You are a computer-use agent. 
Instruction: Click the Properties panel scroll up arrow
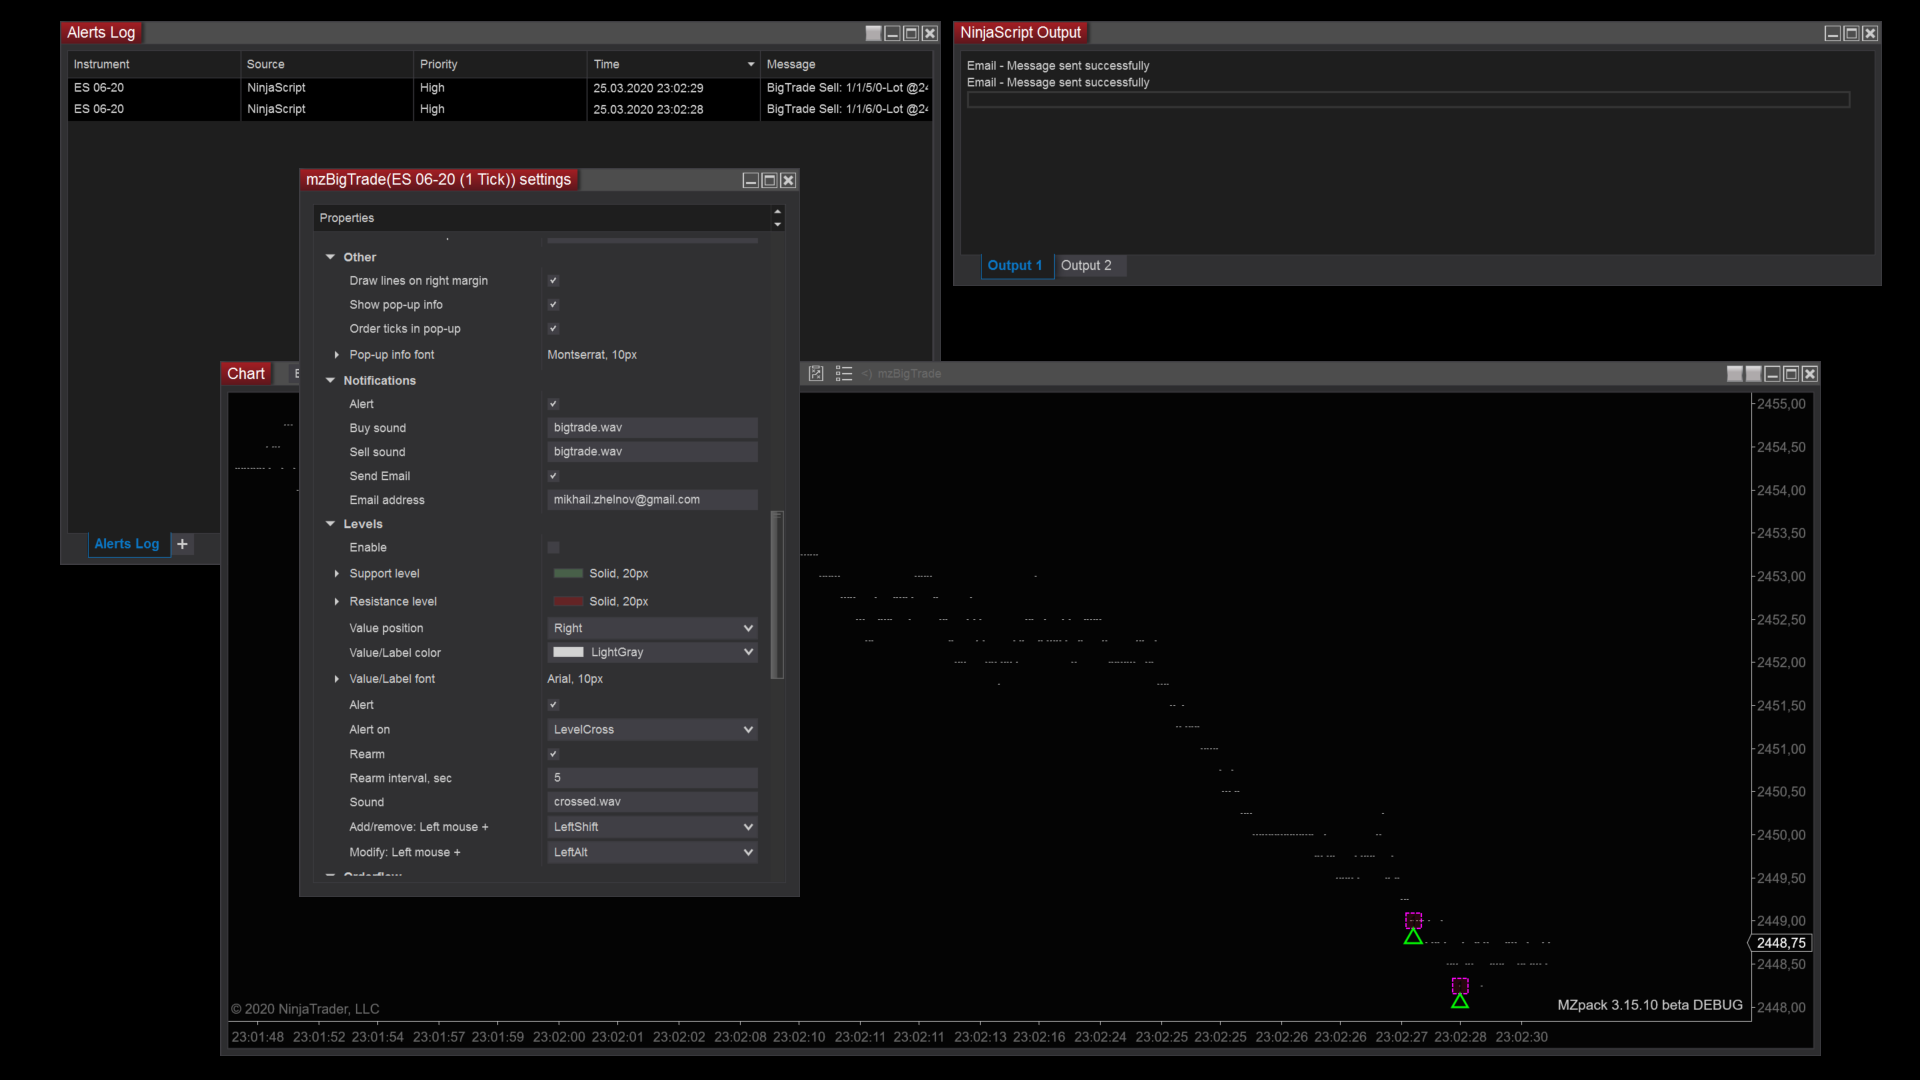[777, 211]
